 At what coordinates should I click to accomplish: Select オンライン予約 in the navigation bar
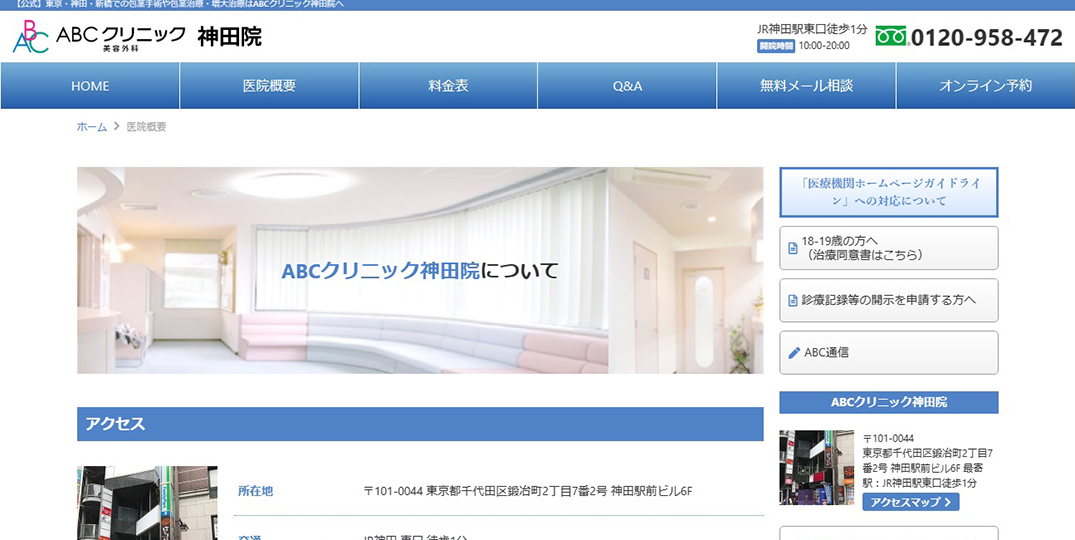tap(985, 86)
